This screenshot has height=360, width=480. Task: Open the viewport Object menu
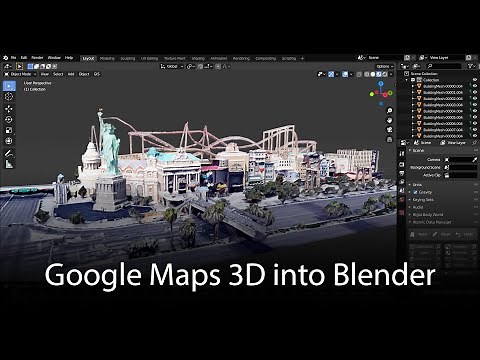[84, 74]
